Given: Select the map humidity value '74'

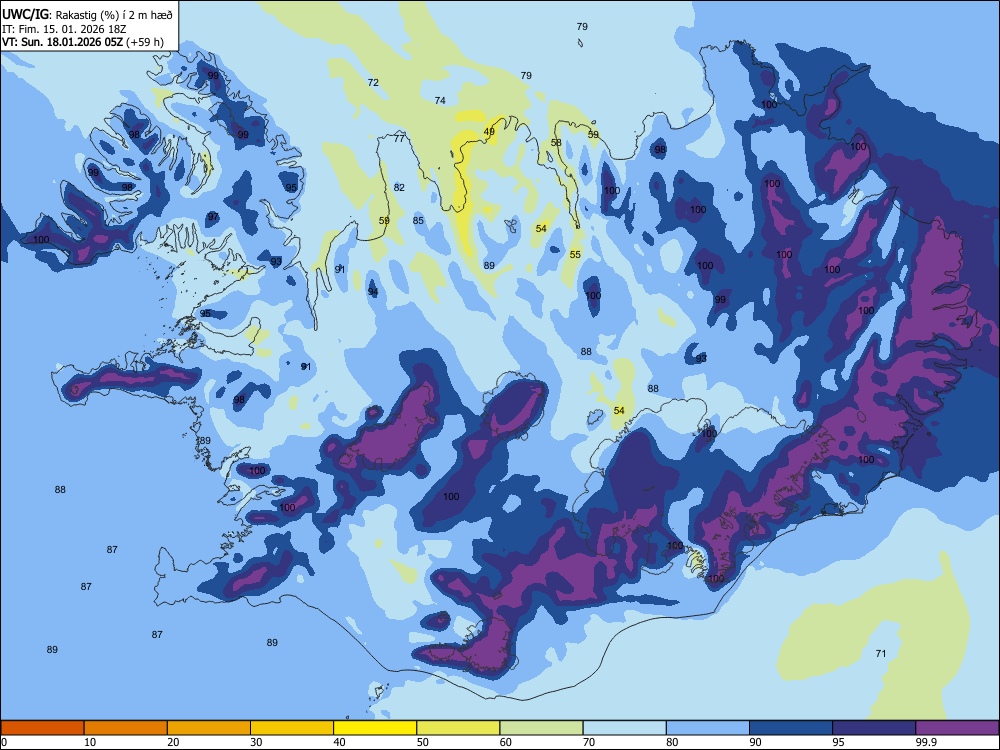Looking at the screenshot, I should point(440,100).
